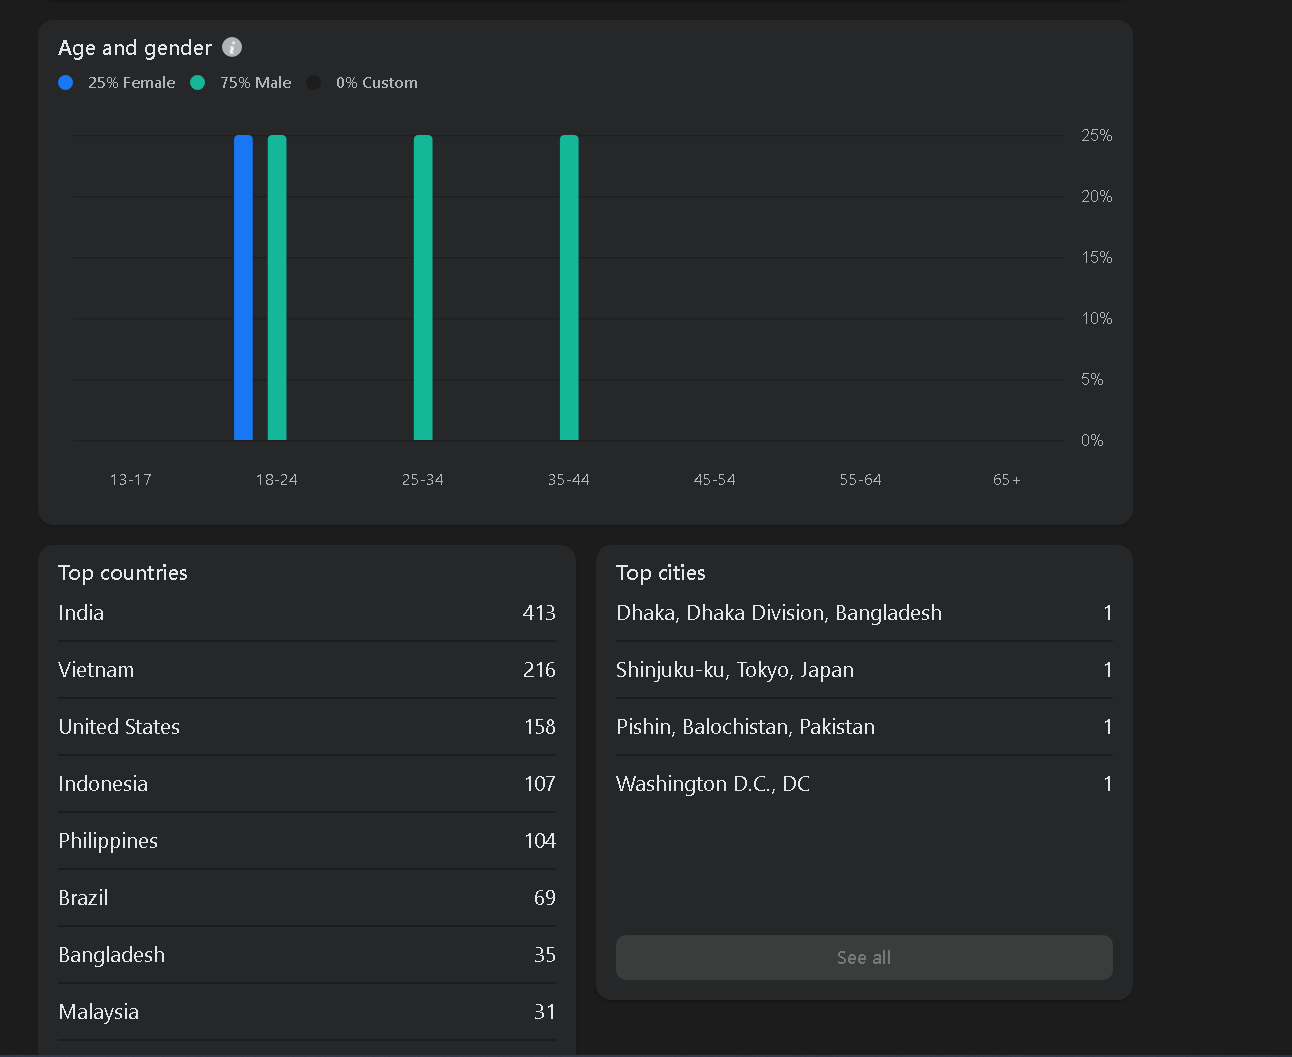Click Vietnam's count value 216

[x=539, y=670]
